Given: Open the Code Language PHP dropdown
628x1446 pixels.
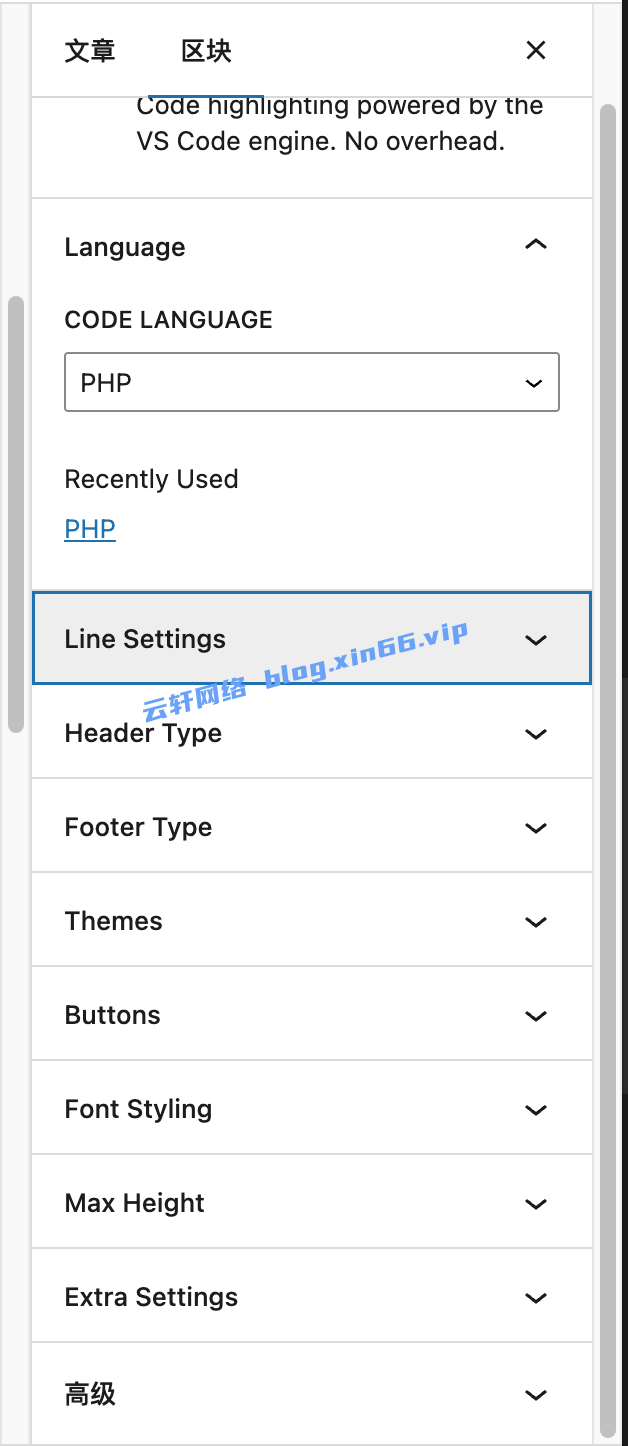Looking at the screenshot, I should pos(312,382).
